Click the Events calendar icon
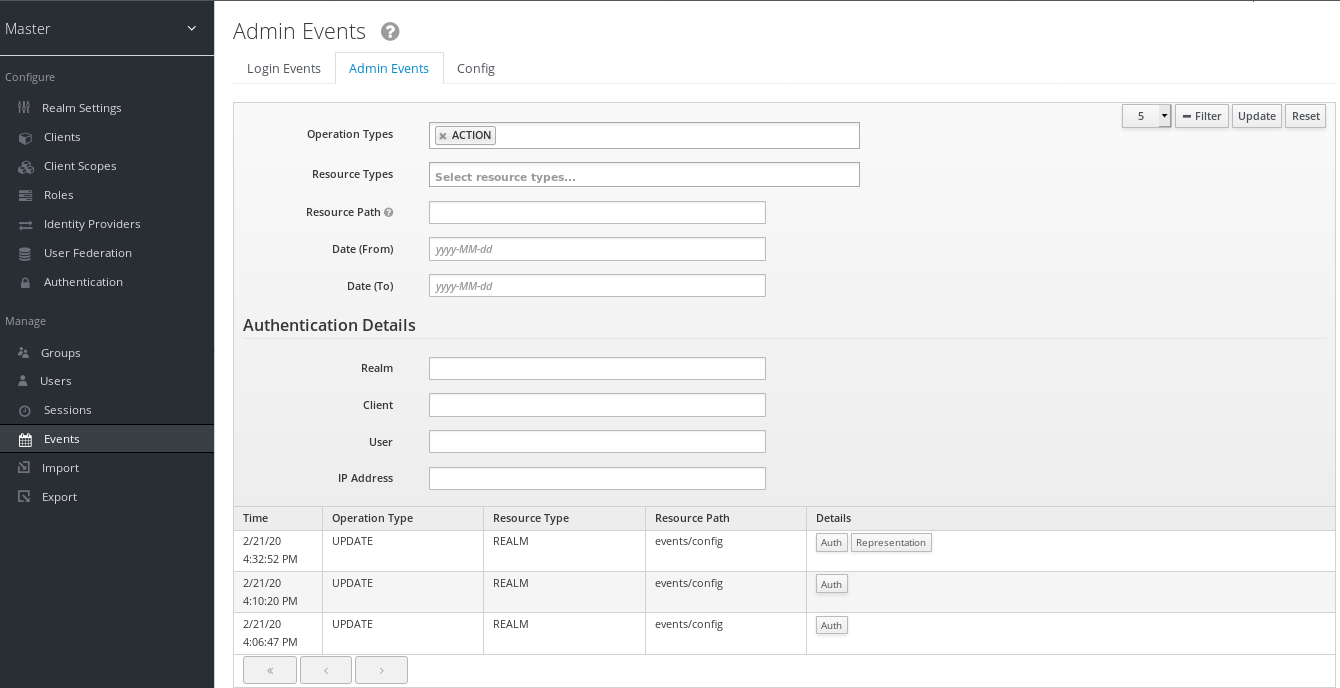Viewport: 1340px width, 688px height. click(25, 439)
